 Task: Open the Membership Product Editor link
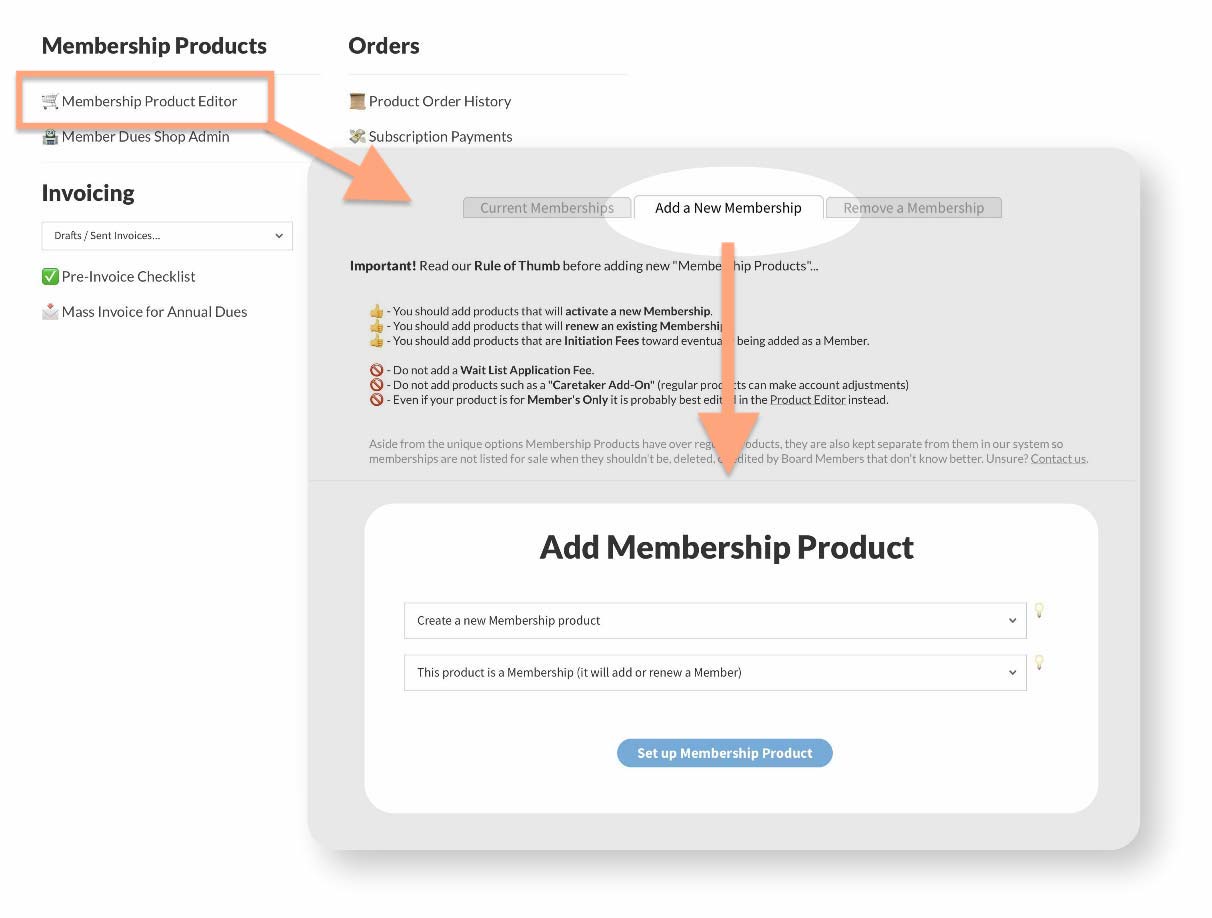click(x=150, y=101)
